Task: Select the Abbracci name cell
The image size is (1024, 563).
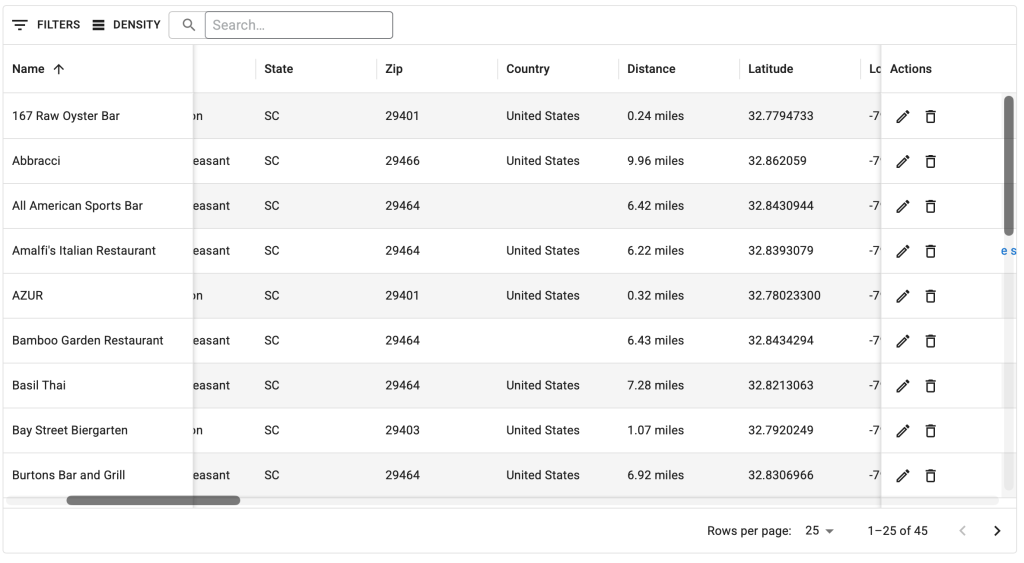Action: (98, 161)
